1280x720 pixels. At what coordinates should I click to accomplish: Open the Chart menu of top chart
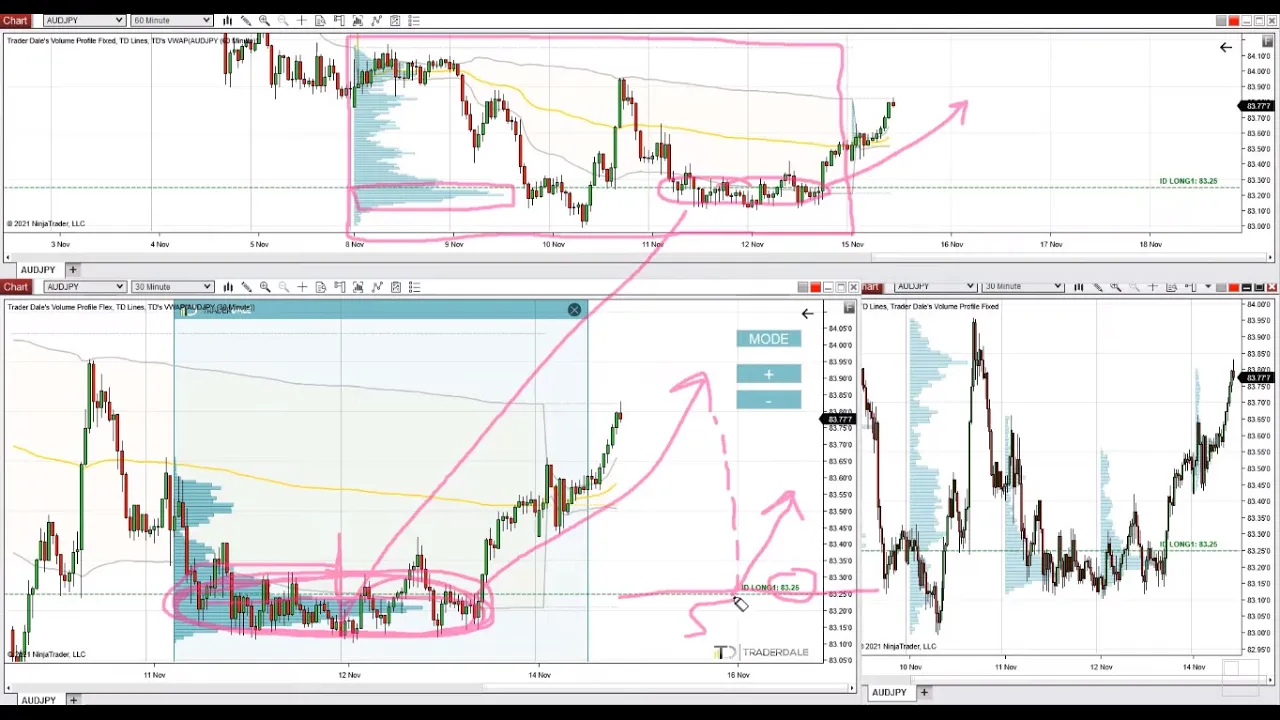(15, 20)
